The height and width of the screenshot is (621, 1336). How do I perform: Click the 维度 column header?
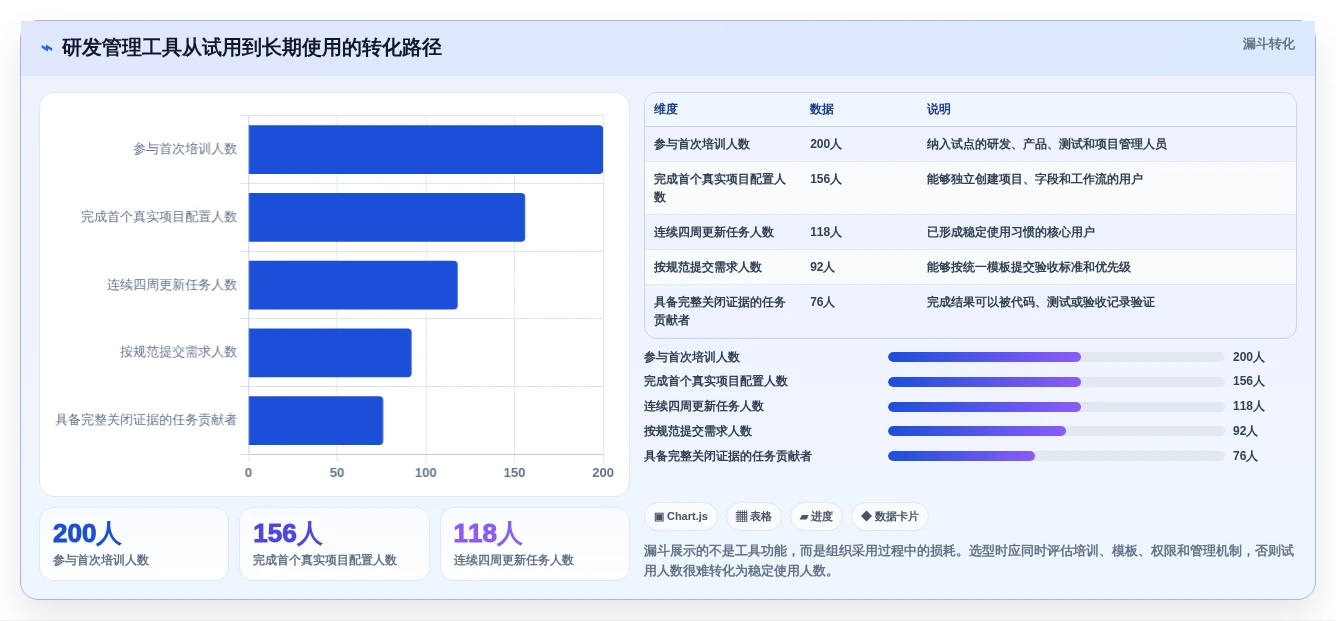click(666, 109)
